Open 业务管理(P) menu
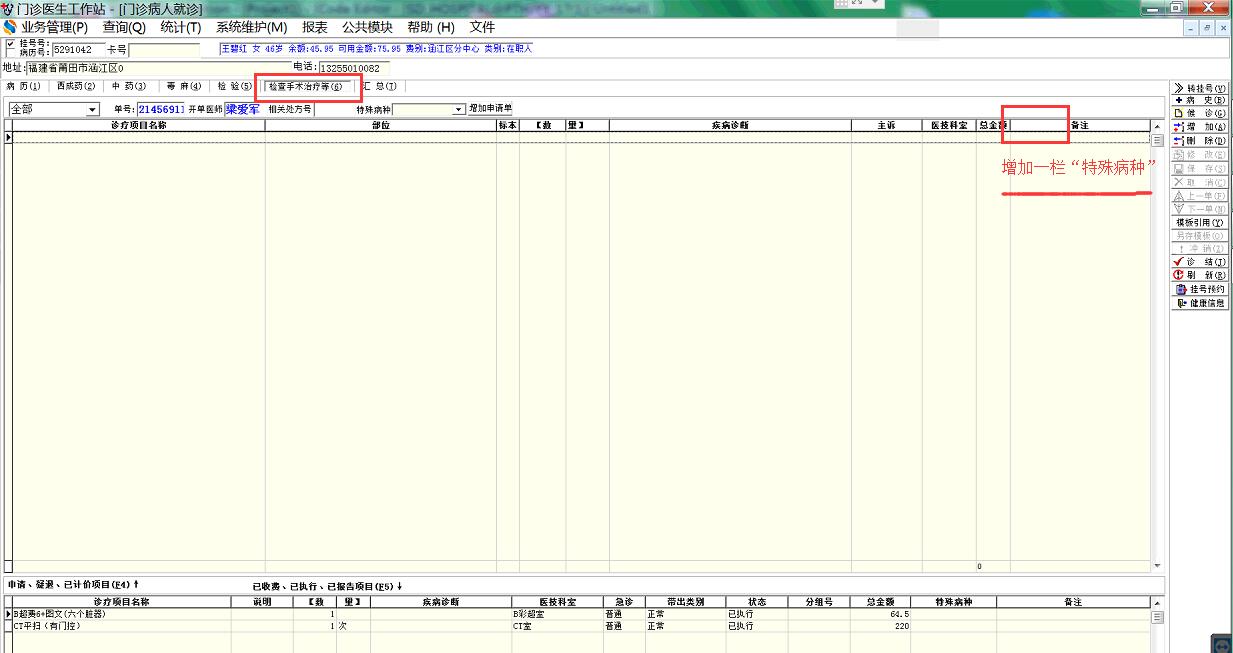Viewport: 1233px width, 653px height. (x=54, y=27)
